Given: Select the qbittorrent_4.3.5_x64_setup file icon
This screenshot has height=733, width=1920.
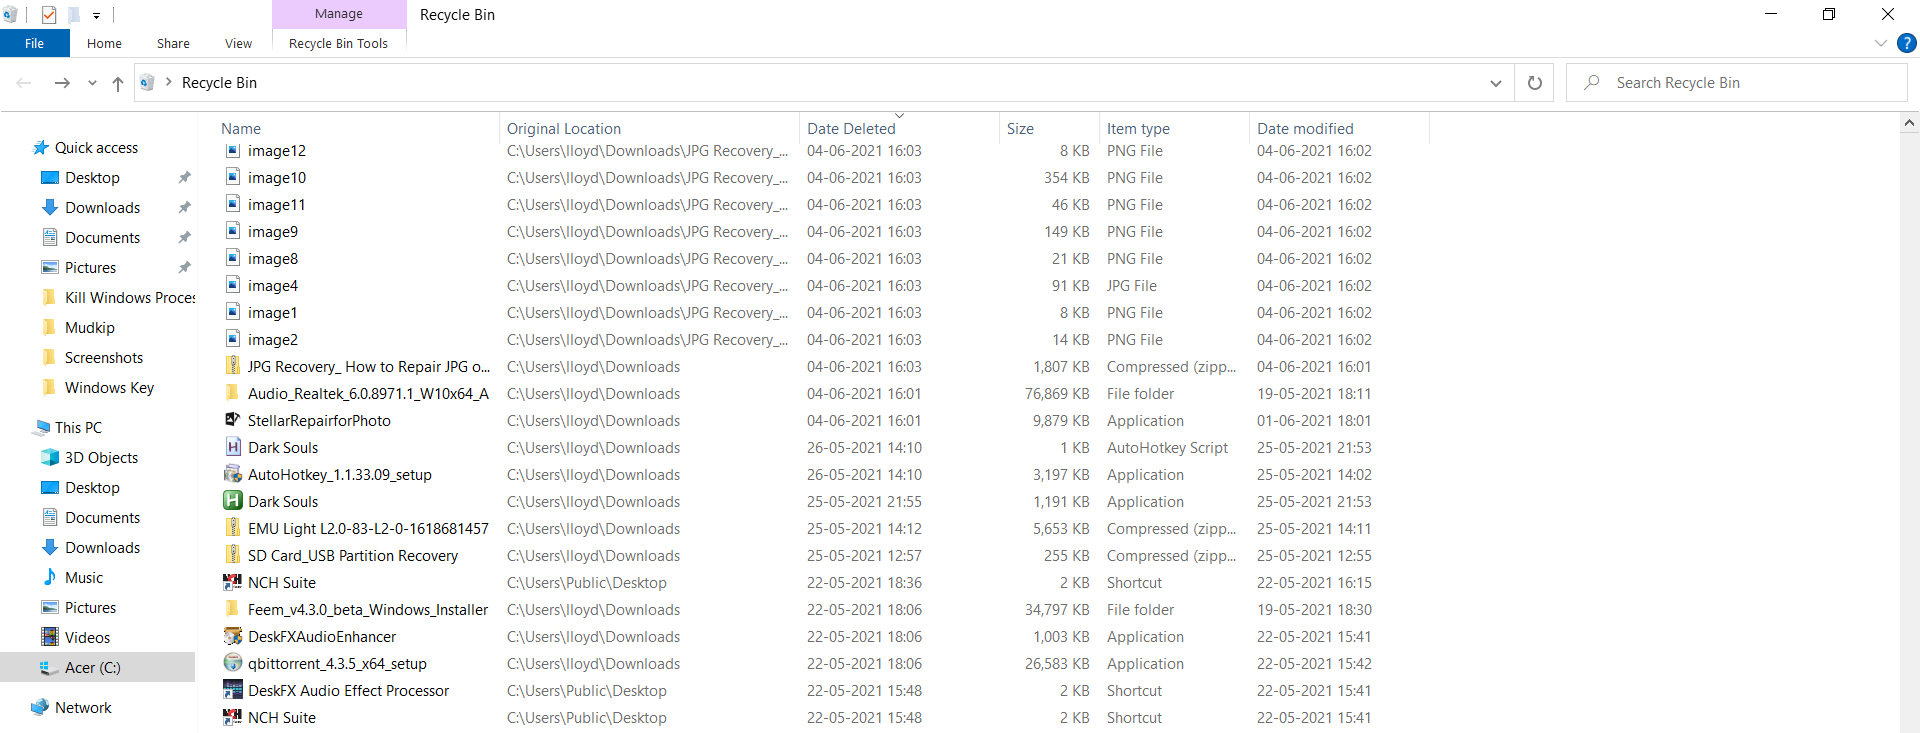Looking at the screenshot, I should pyautogui.click(x=233, y=663).
